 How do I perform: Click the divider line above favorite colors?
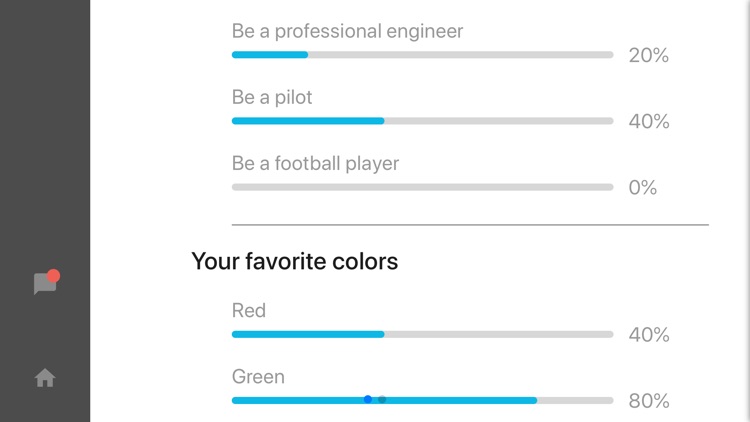(x=470, y=225)
